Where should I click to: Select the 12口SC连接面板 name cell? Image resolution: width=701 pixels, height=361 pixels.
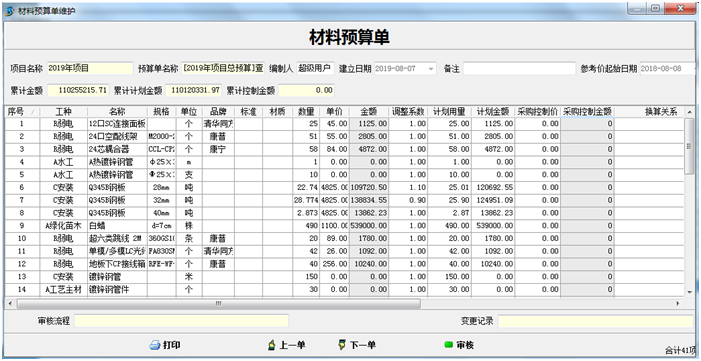click(117, 123)
